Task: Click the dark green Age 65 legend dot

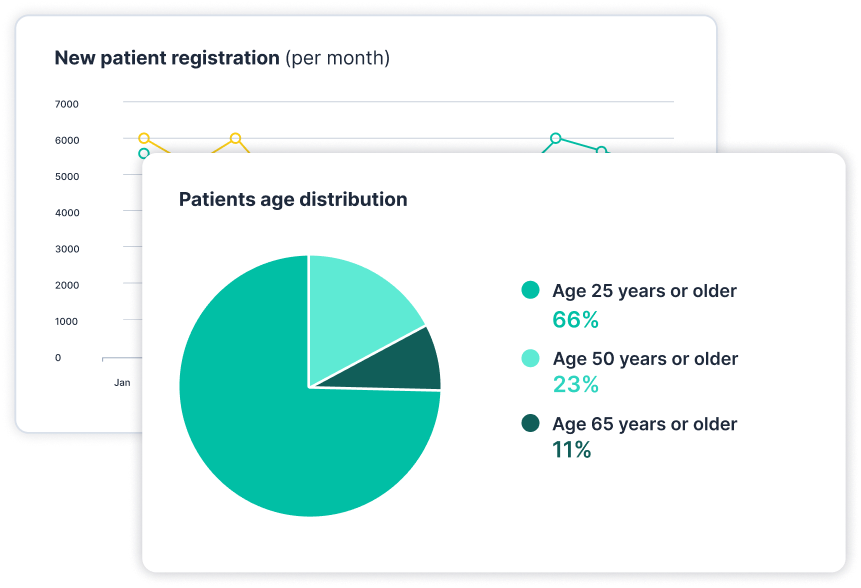Action: point(531,424)
